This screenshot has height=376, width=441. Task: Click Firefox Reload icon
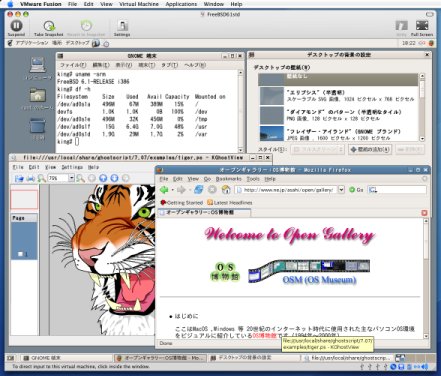pyautogui.click(x=199, y=190)
